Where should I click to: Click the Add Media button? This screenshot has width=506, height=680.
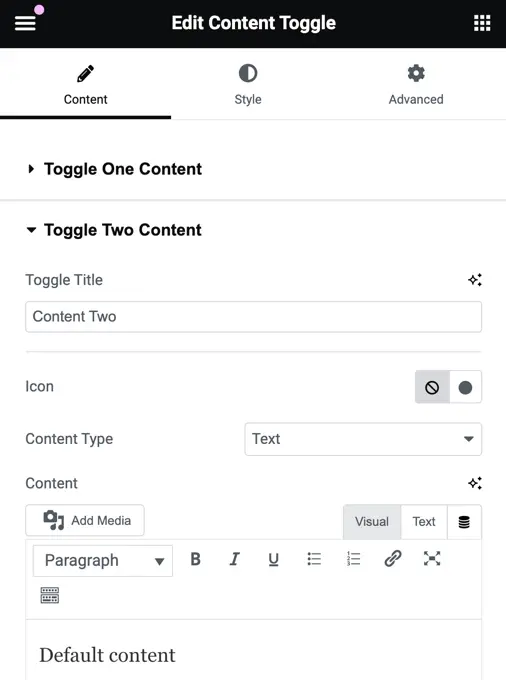pyautogui.click(x=85, y=520)
